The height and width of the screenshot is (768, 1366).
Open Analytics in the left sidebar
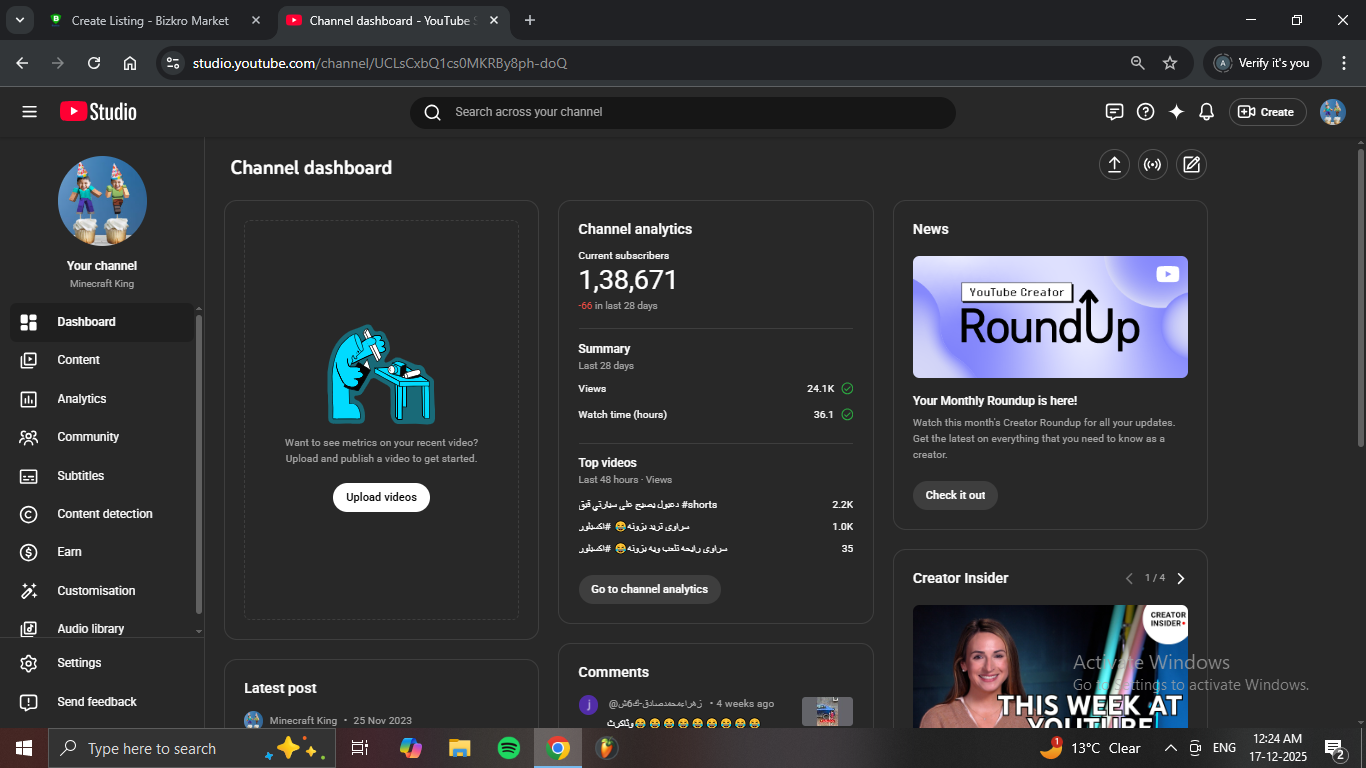click(x=82, y=399)
